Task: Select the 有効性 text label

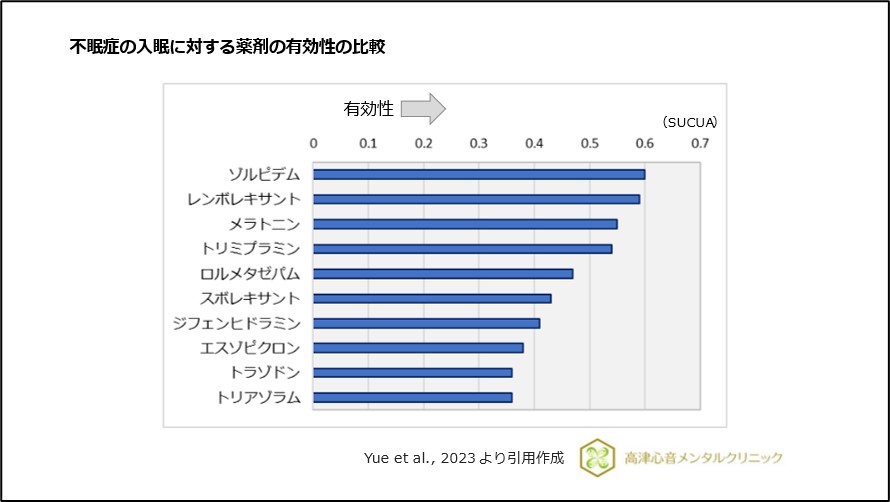Action: [369, 108]
